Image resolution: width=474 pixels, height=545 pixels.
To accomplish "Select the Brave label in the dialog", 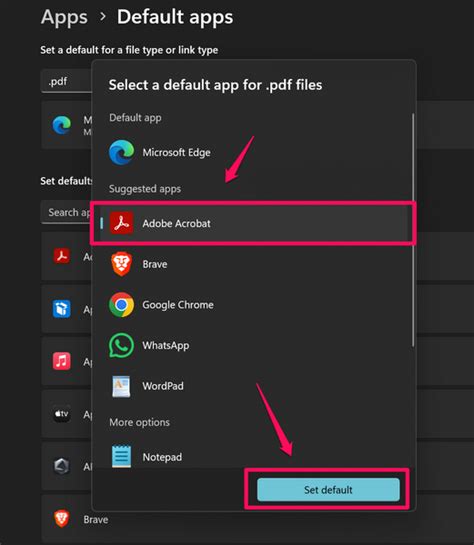I will pos(155,264).
